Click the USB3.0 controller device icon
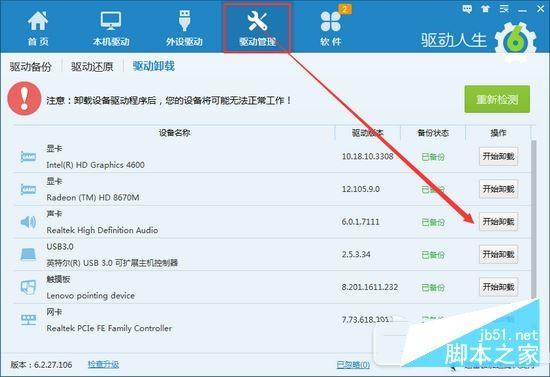This screenshot has width=550, height=377. (28, 255)
